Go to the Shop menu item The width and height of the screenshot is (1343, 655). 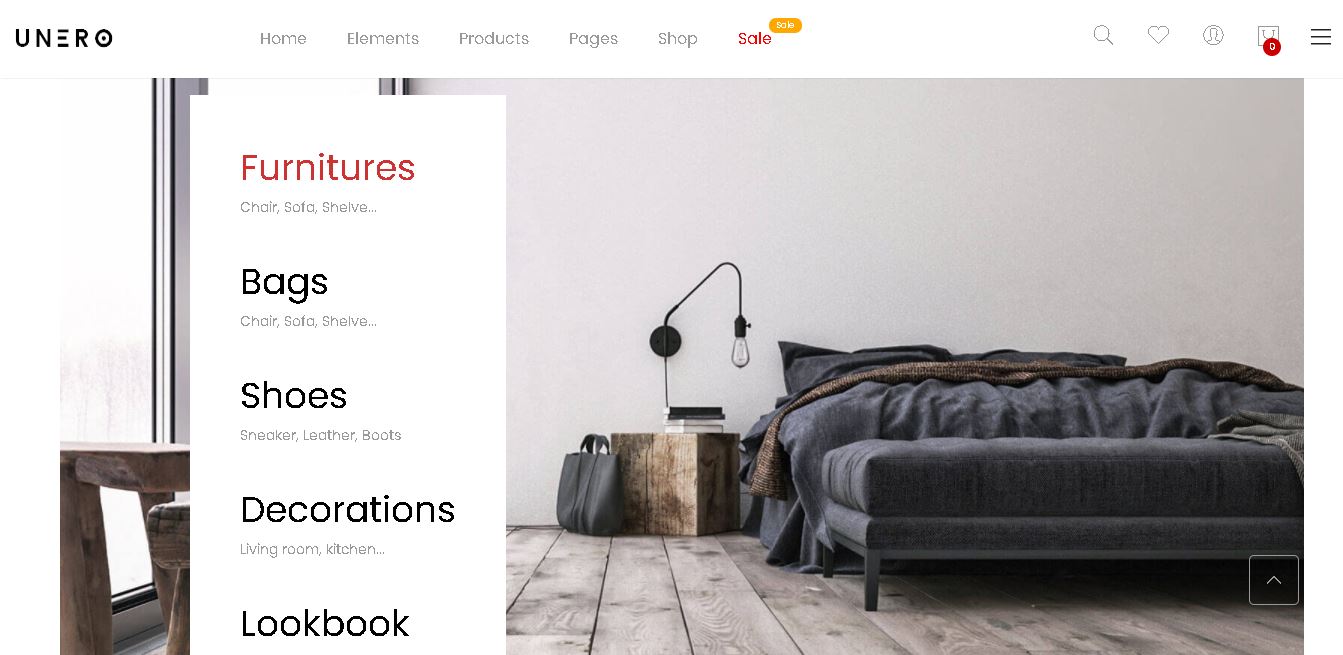click(678, 39)
